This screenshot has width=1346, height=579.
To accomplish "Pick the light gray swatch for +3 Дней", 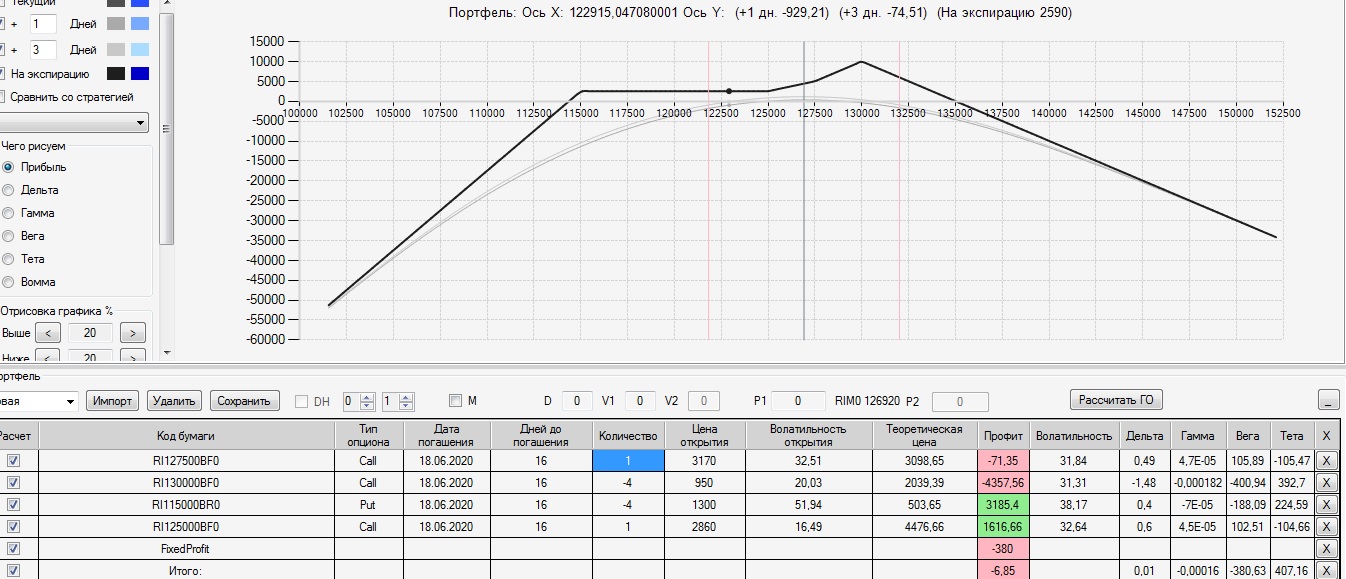I will point(116,49).
